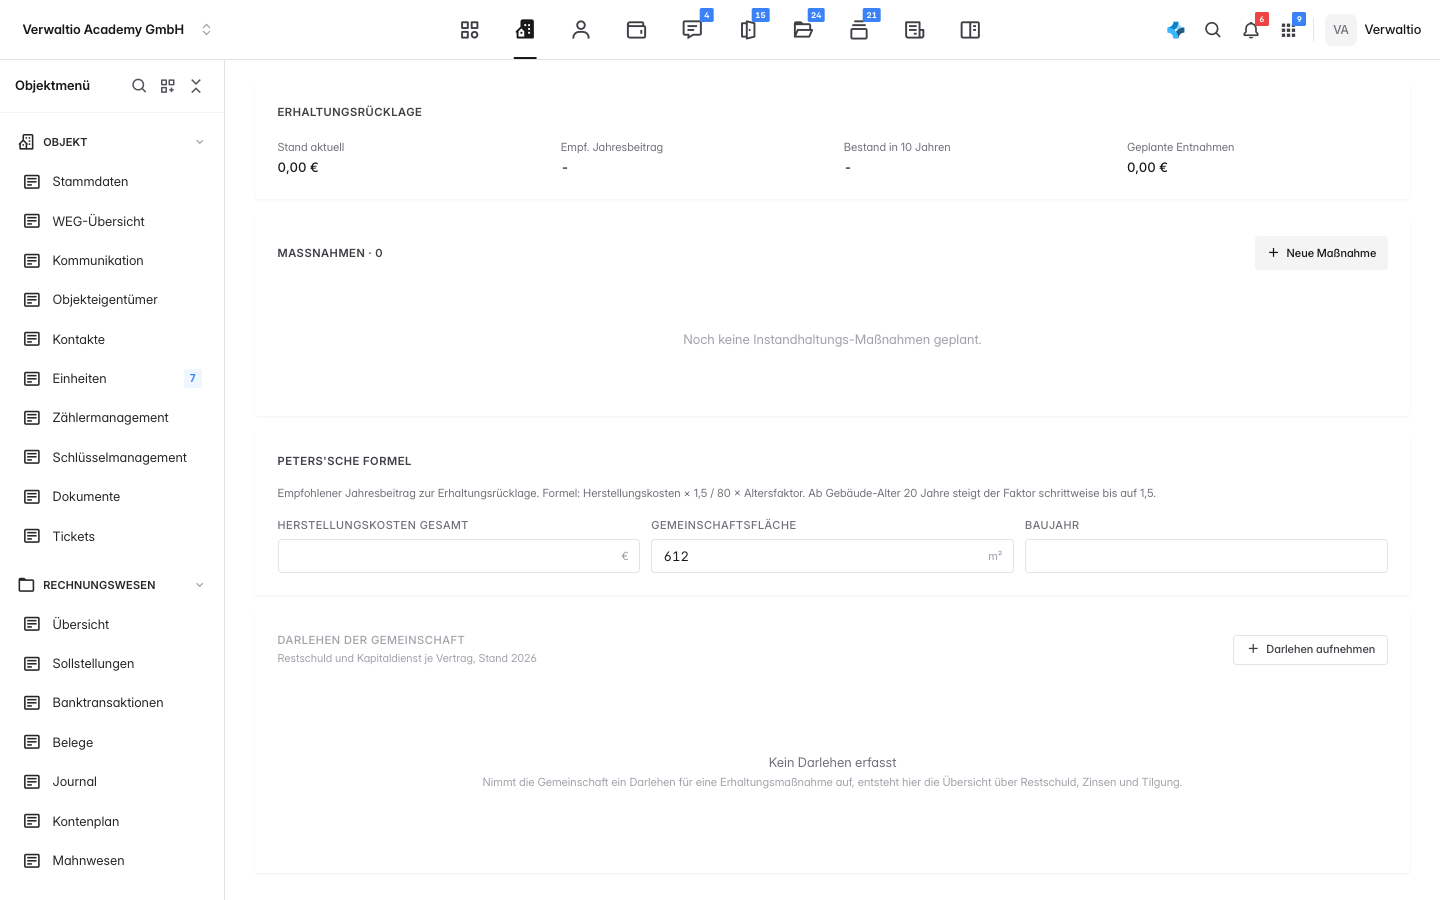Open Schlüsselmanagement from the sidebar
This screenshot has width=1440, height=900.
pyautogui.click(x=112, y=457)
